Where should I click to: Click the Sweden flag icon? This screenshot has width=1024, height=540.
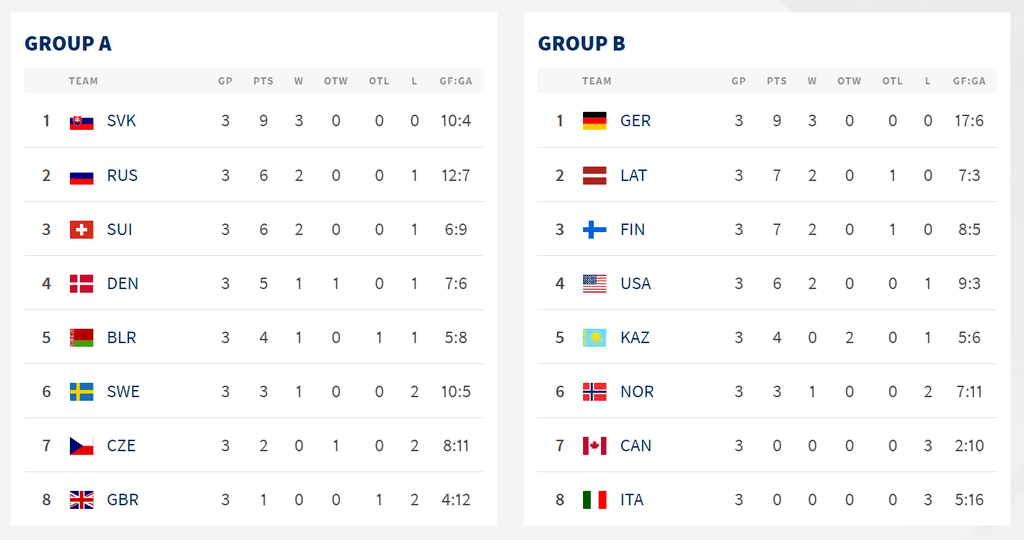pos(81,392)
